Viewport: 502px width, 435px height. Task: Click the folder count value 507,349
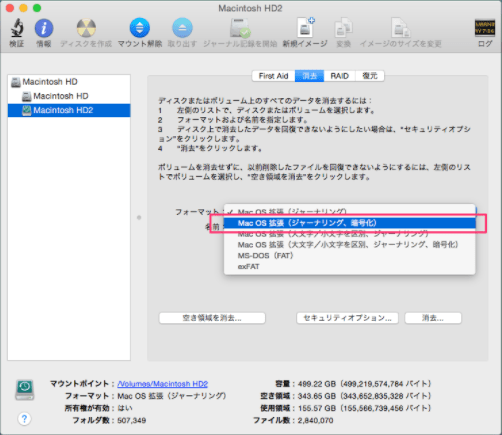pos(132,420)
